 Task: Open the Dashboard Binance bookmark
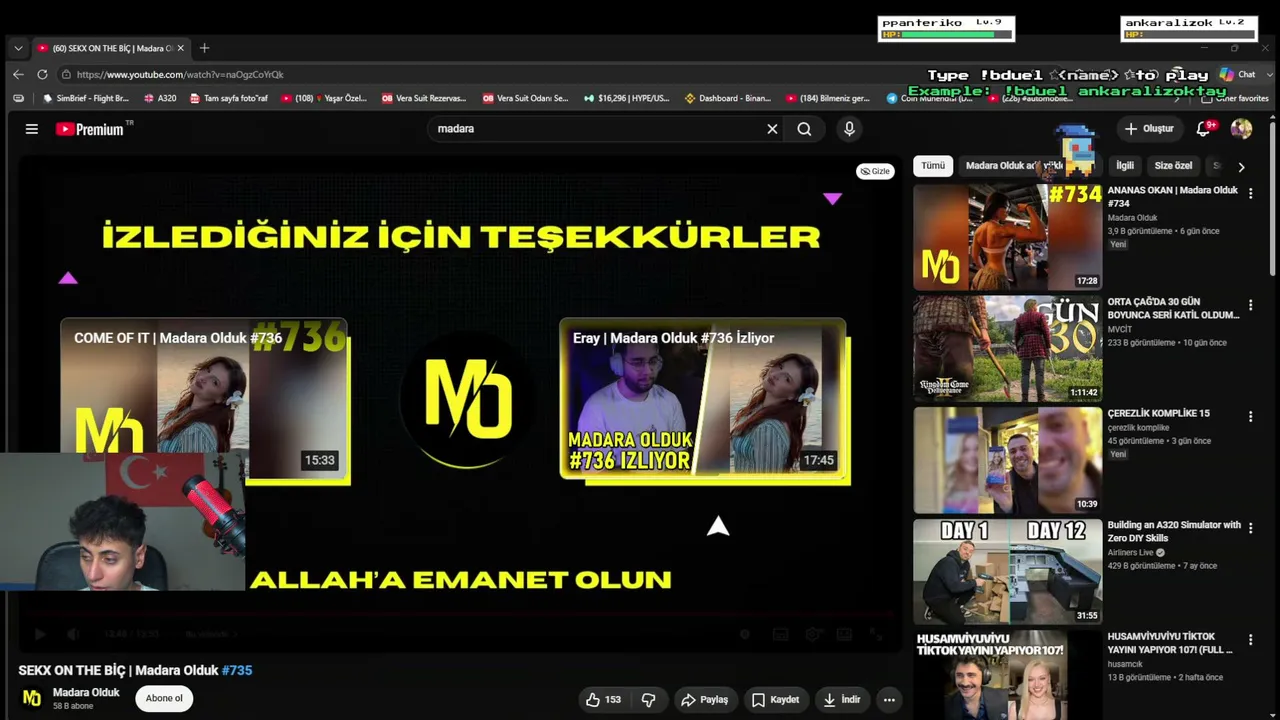tap(728, 98)
